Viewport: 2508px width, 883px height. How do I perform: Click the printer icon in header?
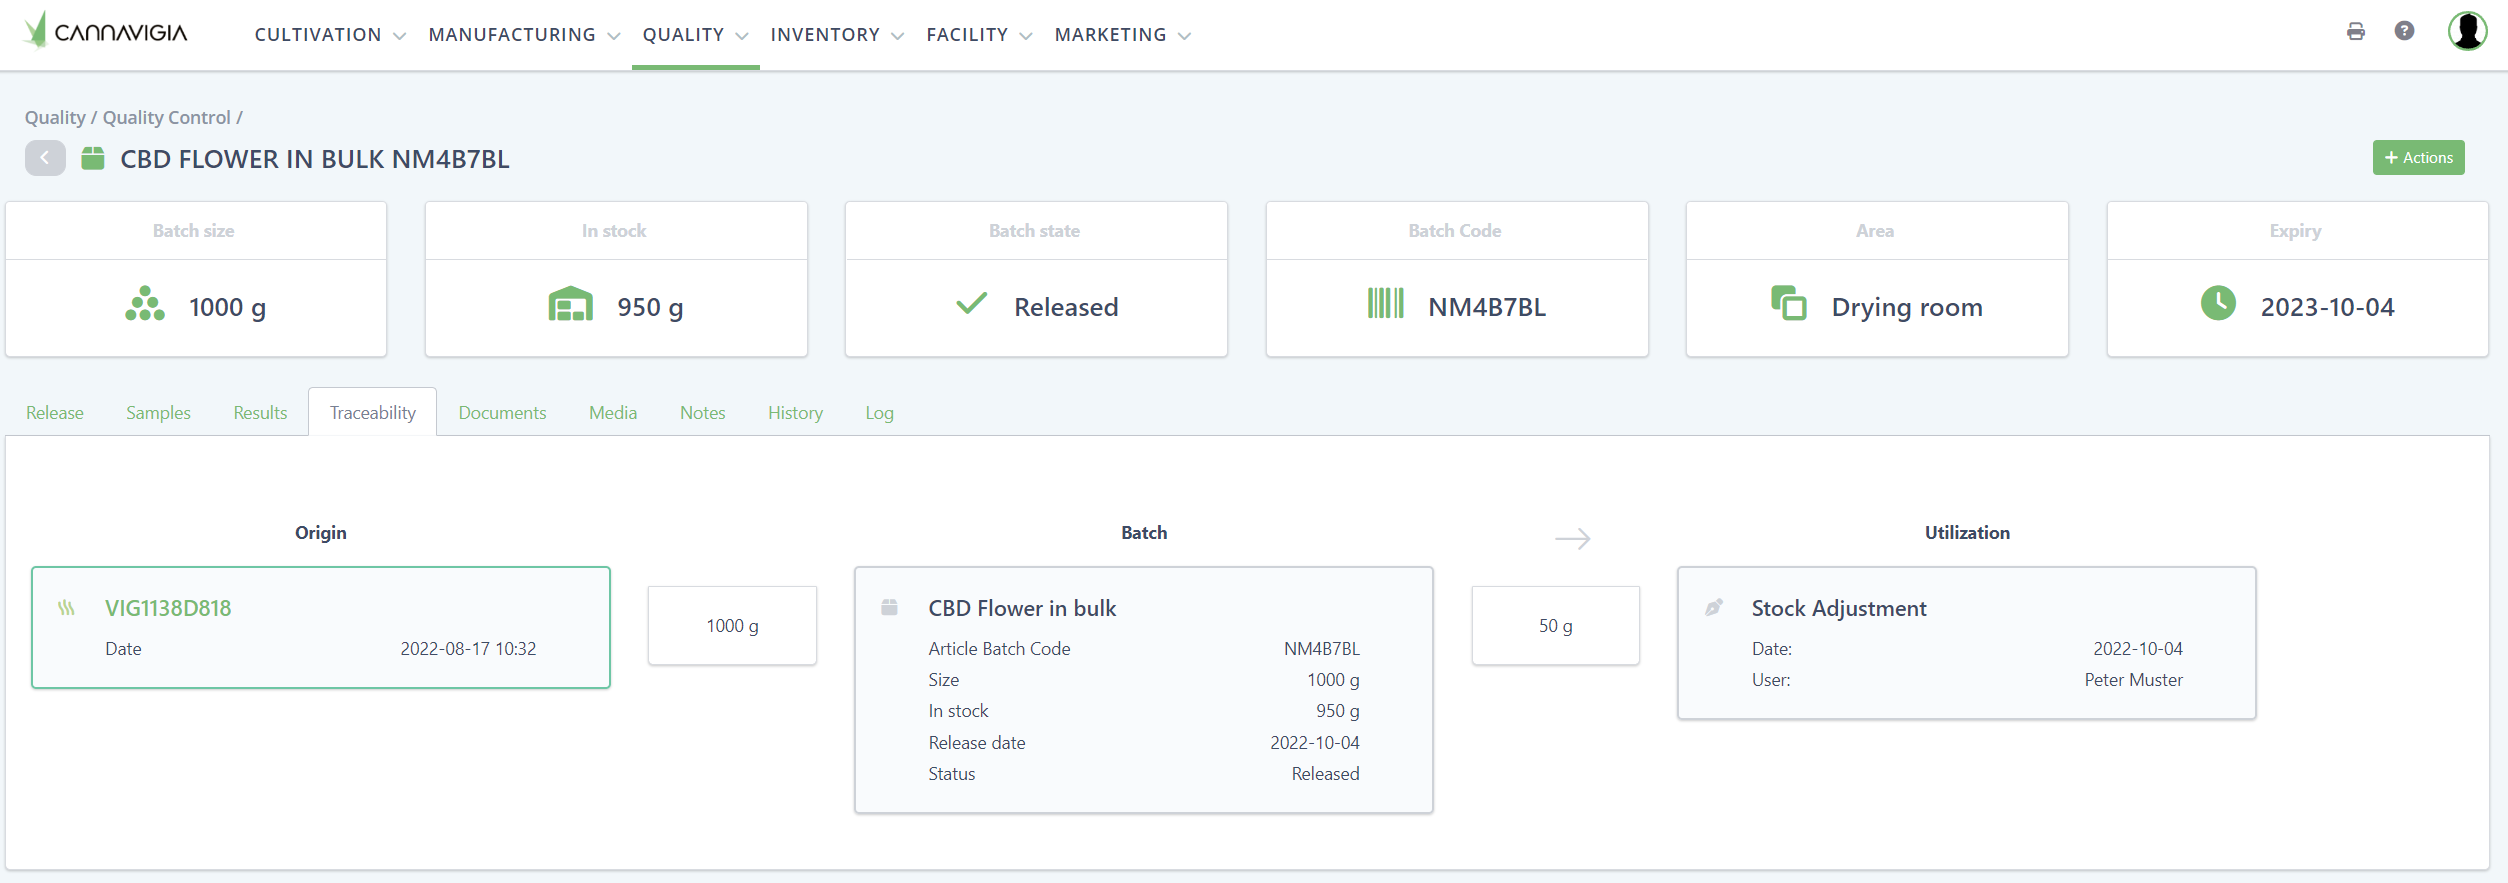[x=2355, y=32]
